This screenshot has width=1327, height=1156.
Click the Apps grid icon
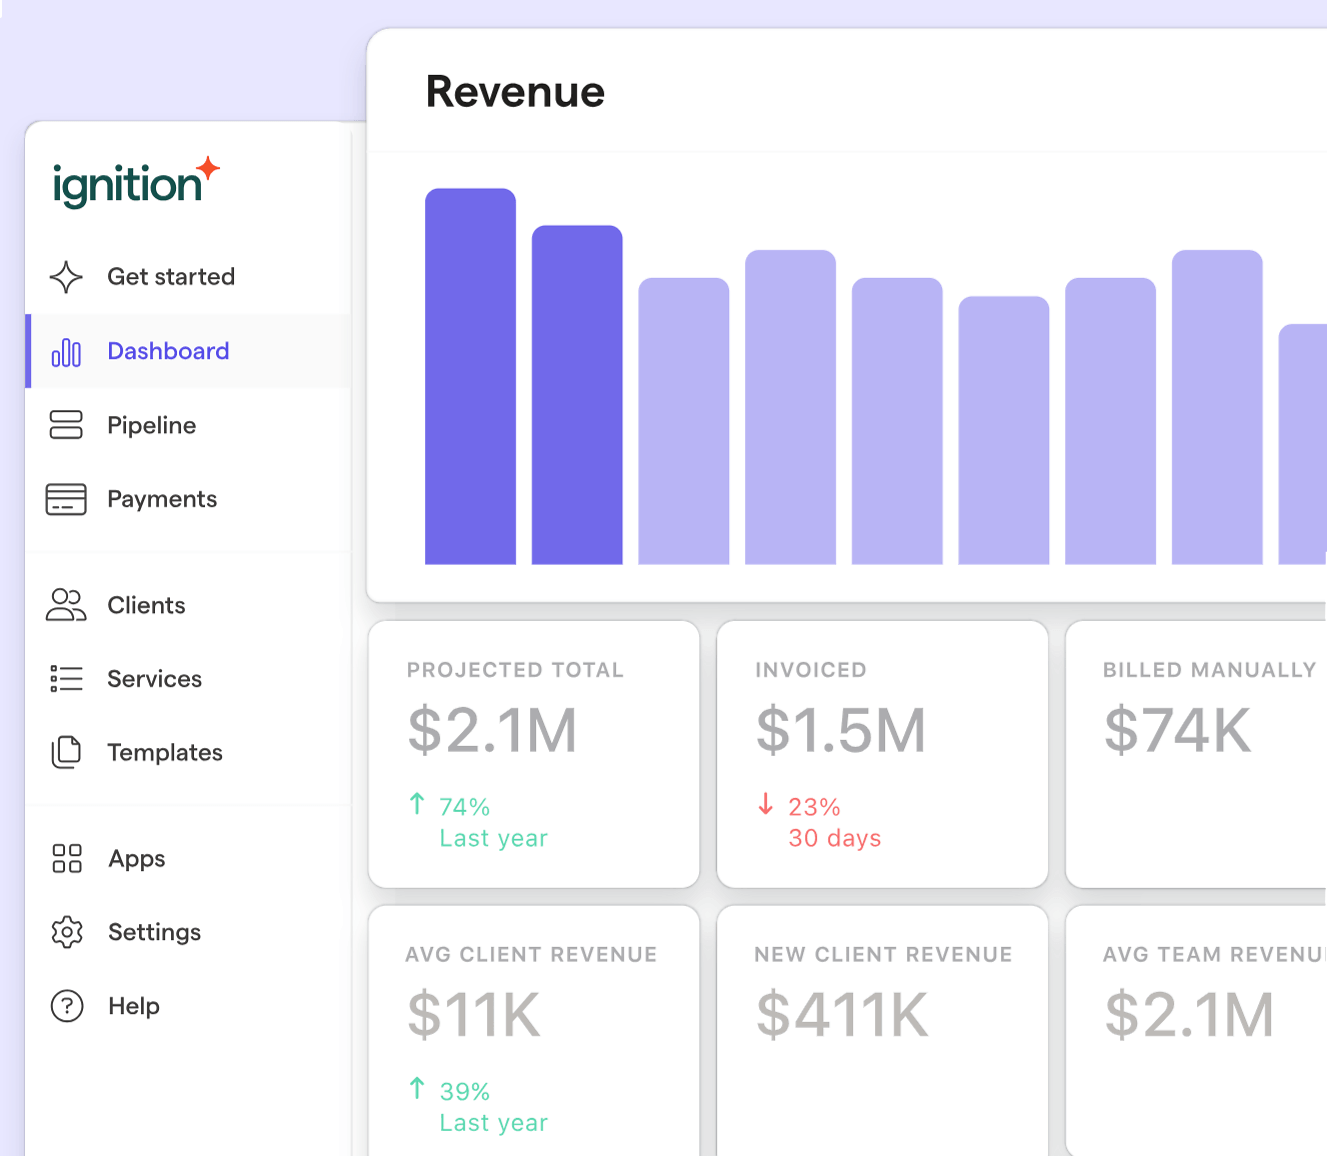click(67, 858)
